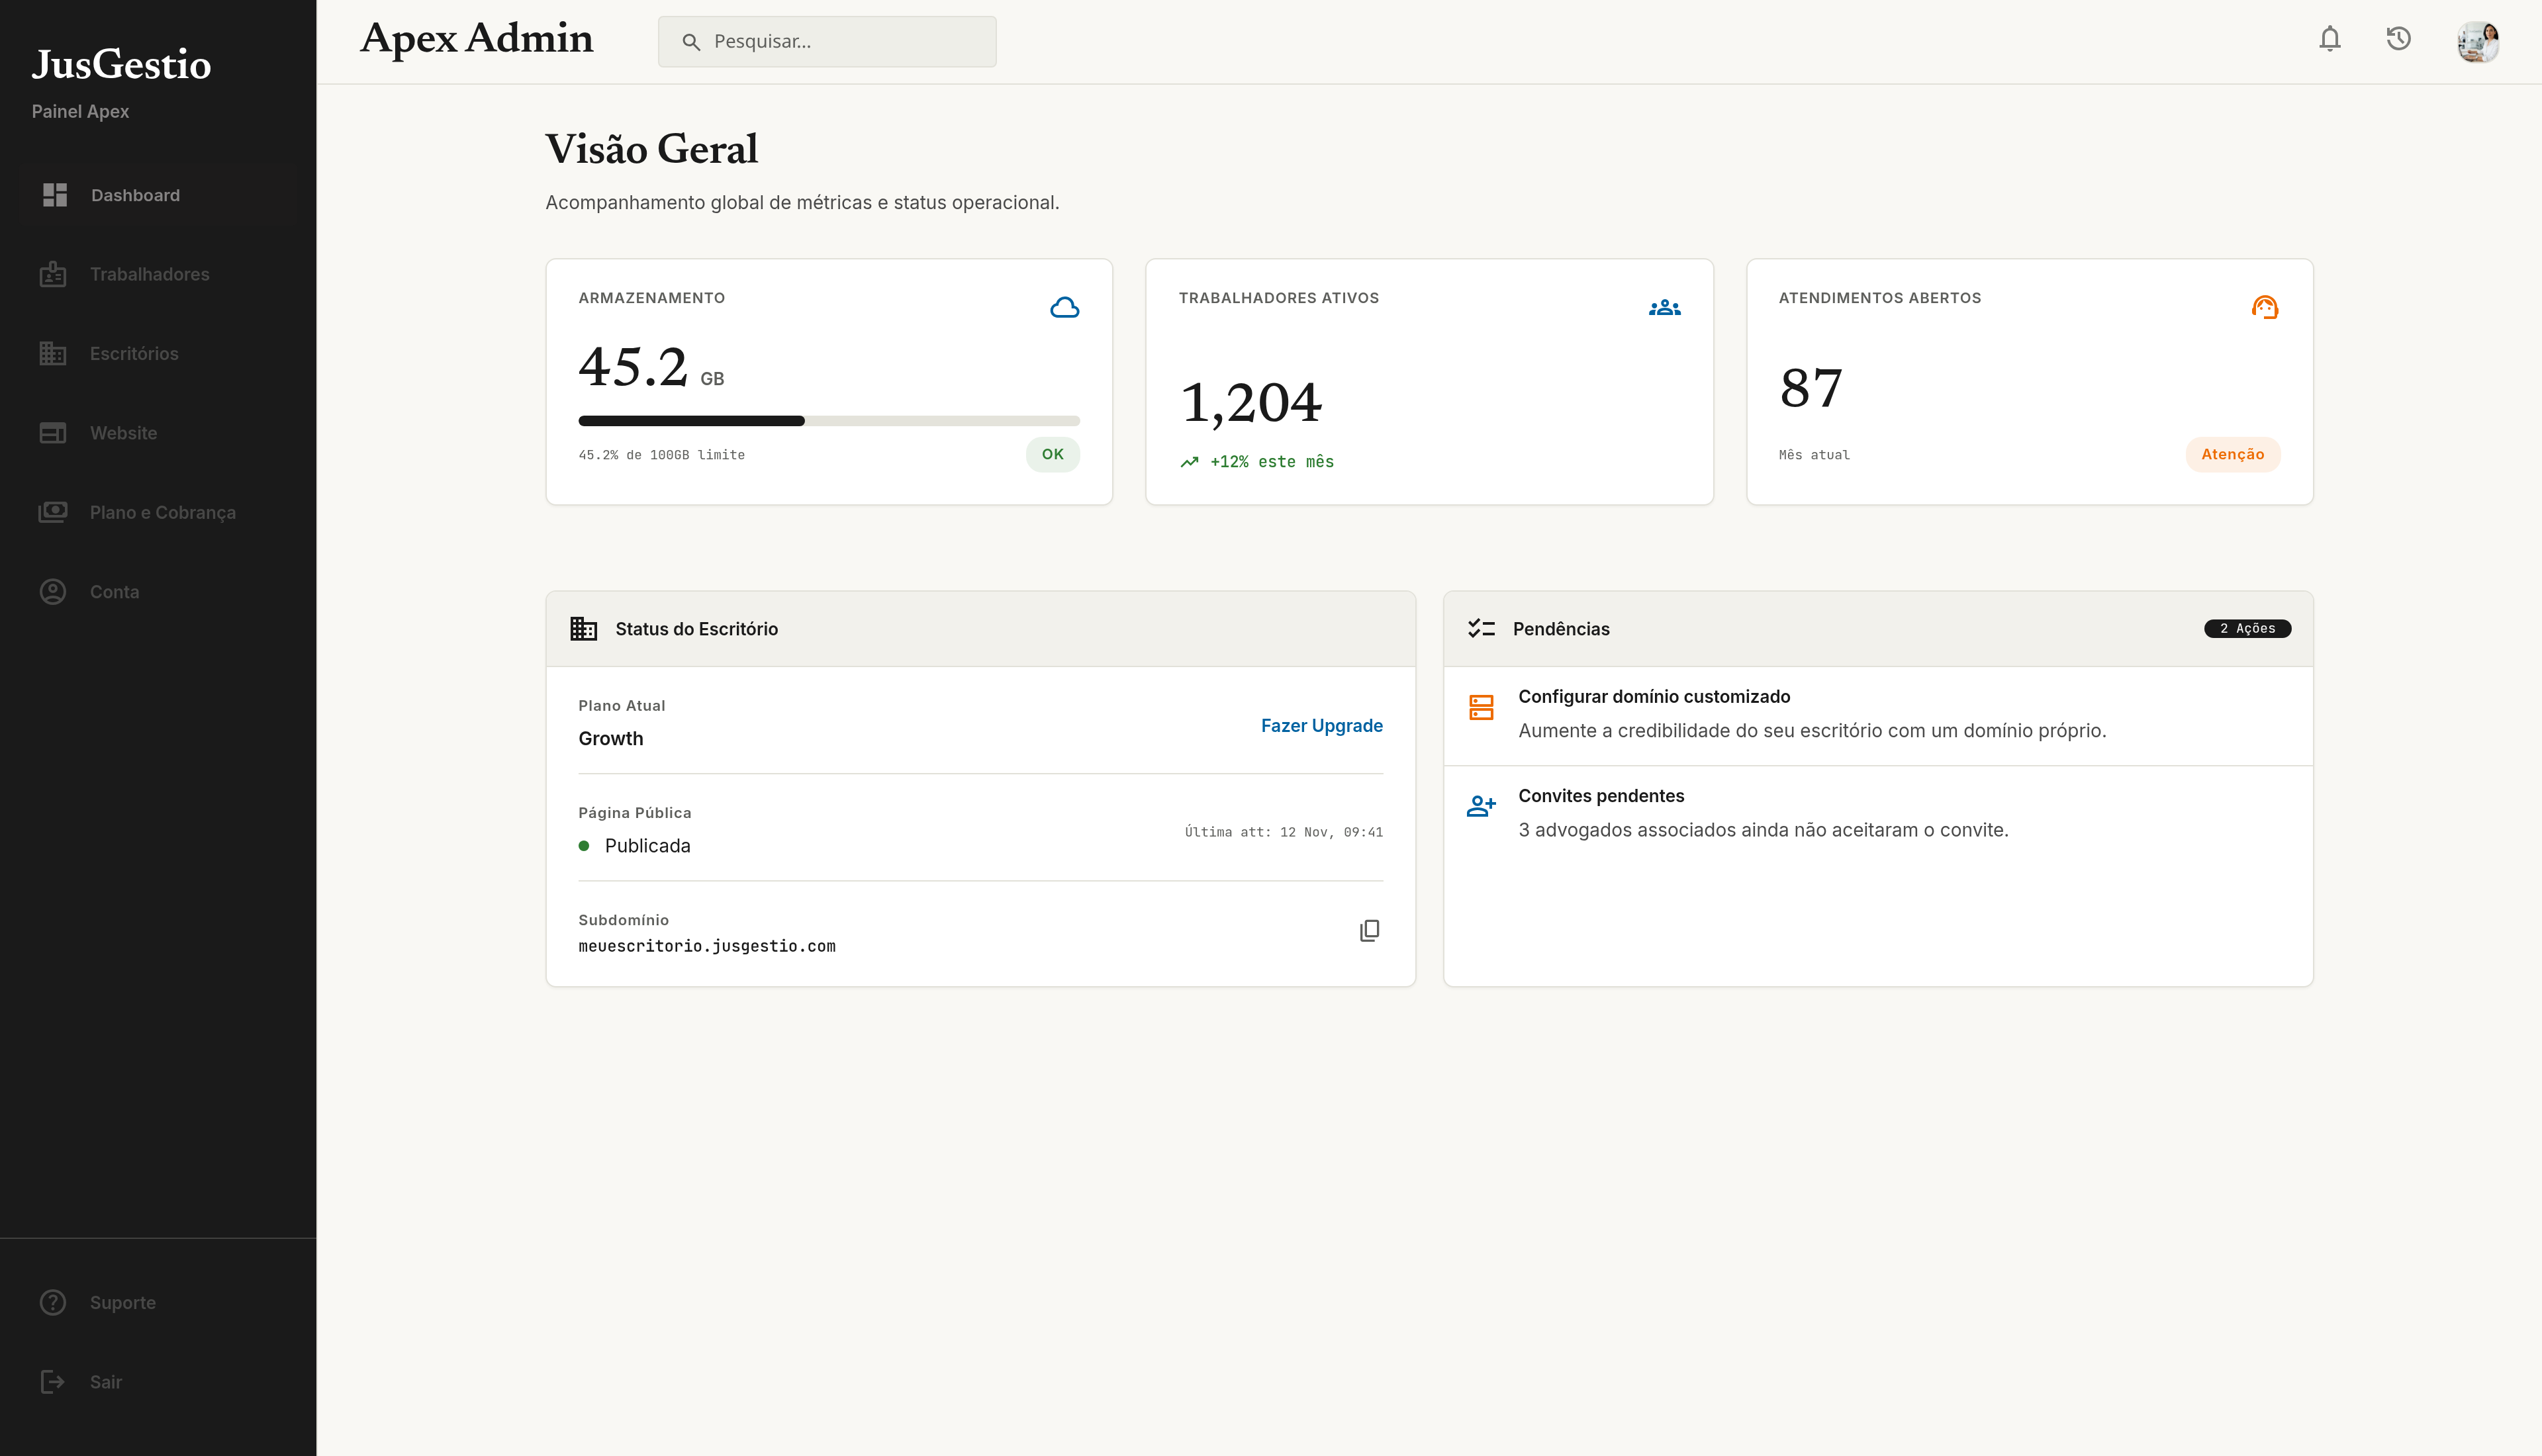
Task: Click the search magnifier icon
Action: 690,42
